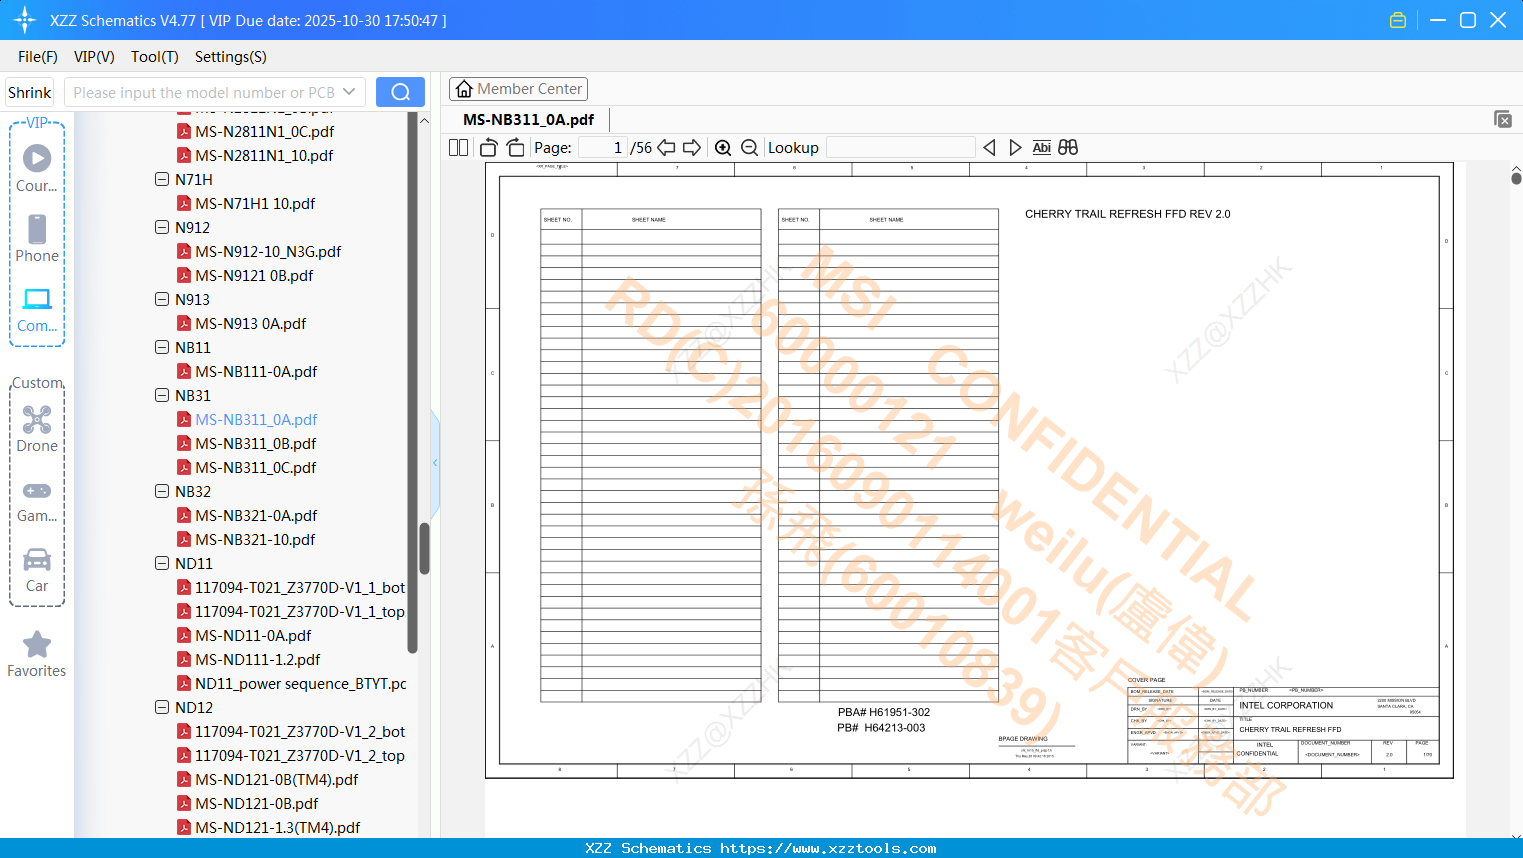Open the dual-page view icon
Image resolution: width=1523 pixels, height=858 pixels.
[x=458, y=147]
